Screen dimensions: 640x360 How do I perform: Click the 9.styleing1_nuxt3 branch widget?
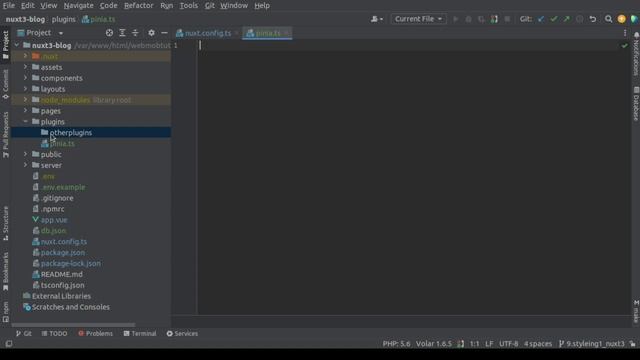pyautogui.click(x=591, y=344)
